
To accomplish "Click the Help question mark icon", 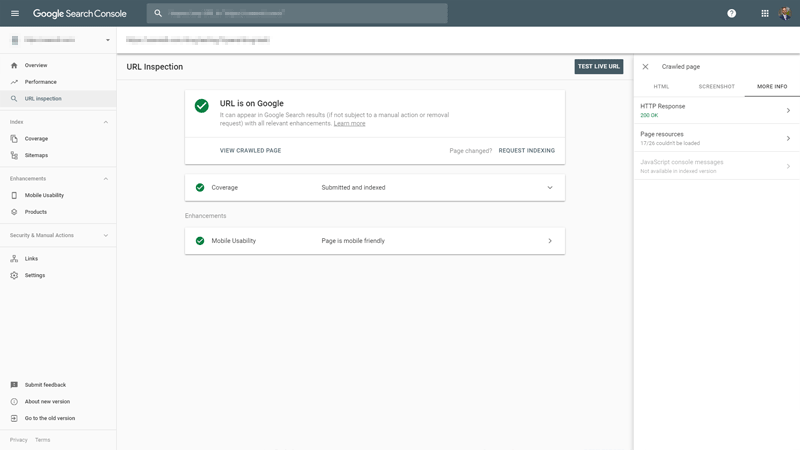I will click(x=732, y=13).
